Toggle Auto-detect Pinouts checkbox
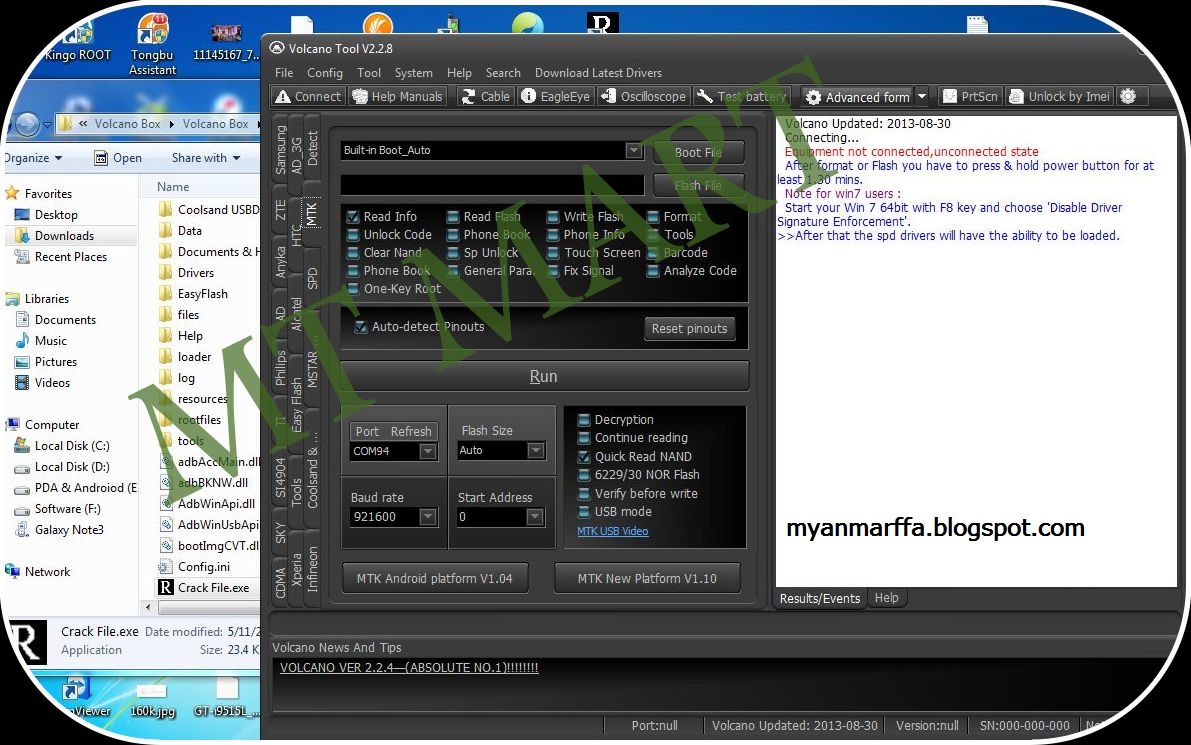Image resolution: width=1191 pixels, height=745 pixels. [361, 327]
